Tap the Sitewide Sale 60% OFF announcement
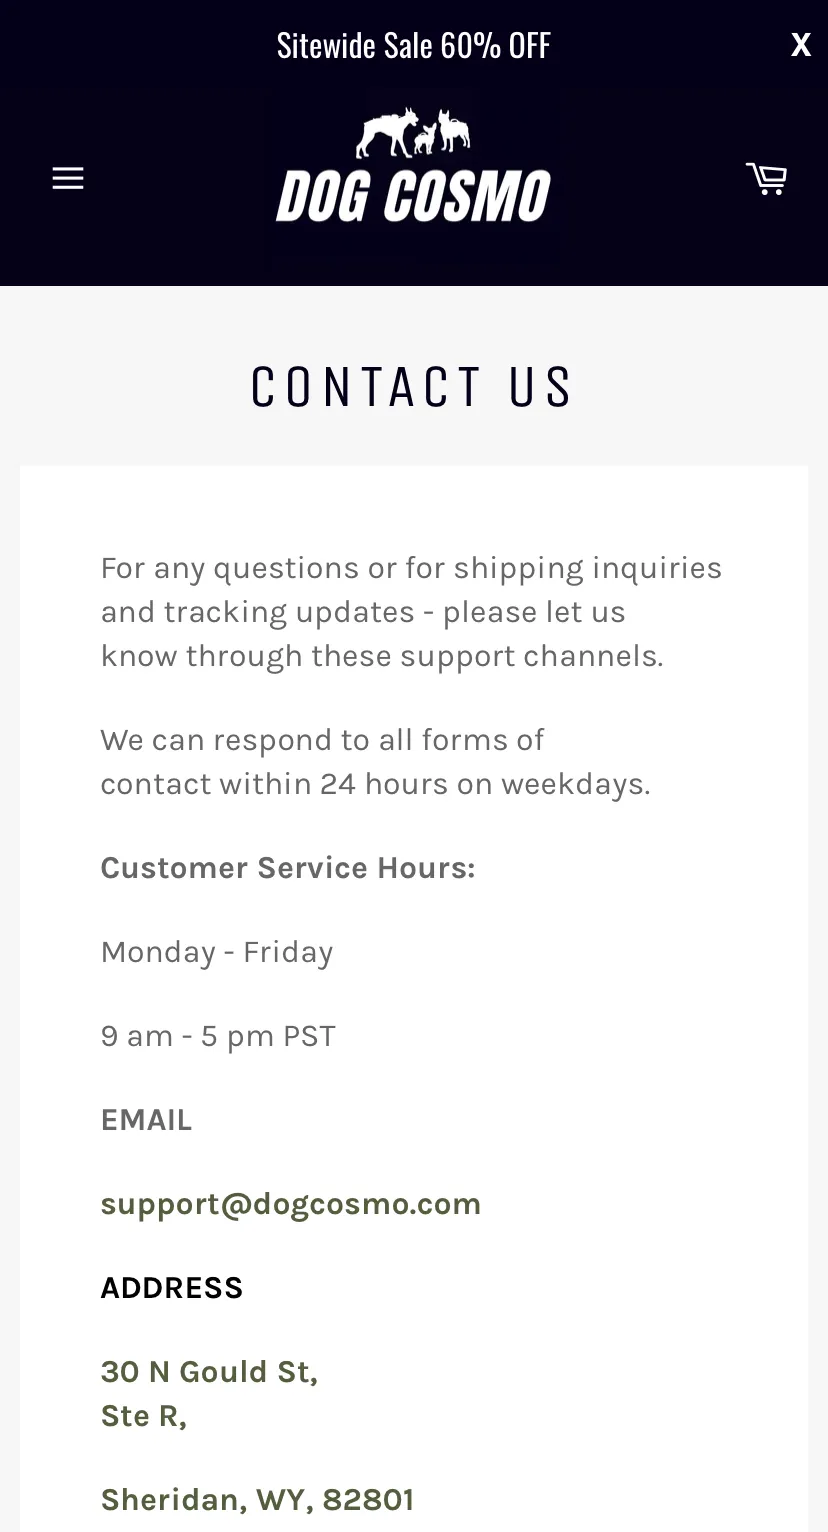This screenshot has width=828, height=1532. (x=413, y=45)
